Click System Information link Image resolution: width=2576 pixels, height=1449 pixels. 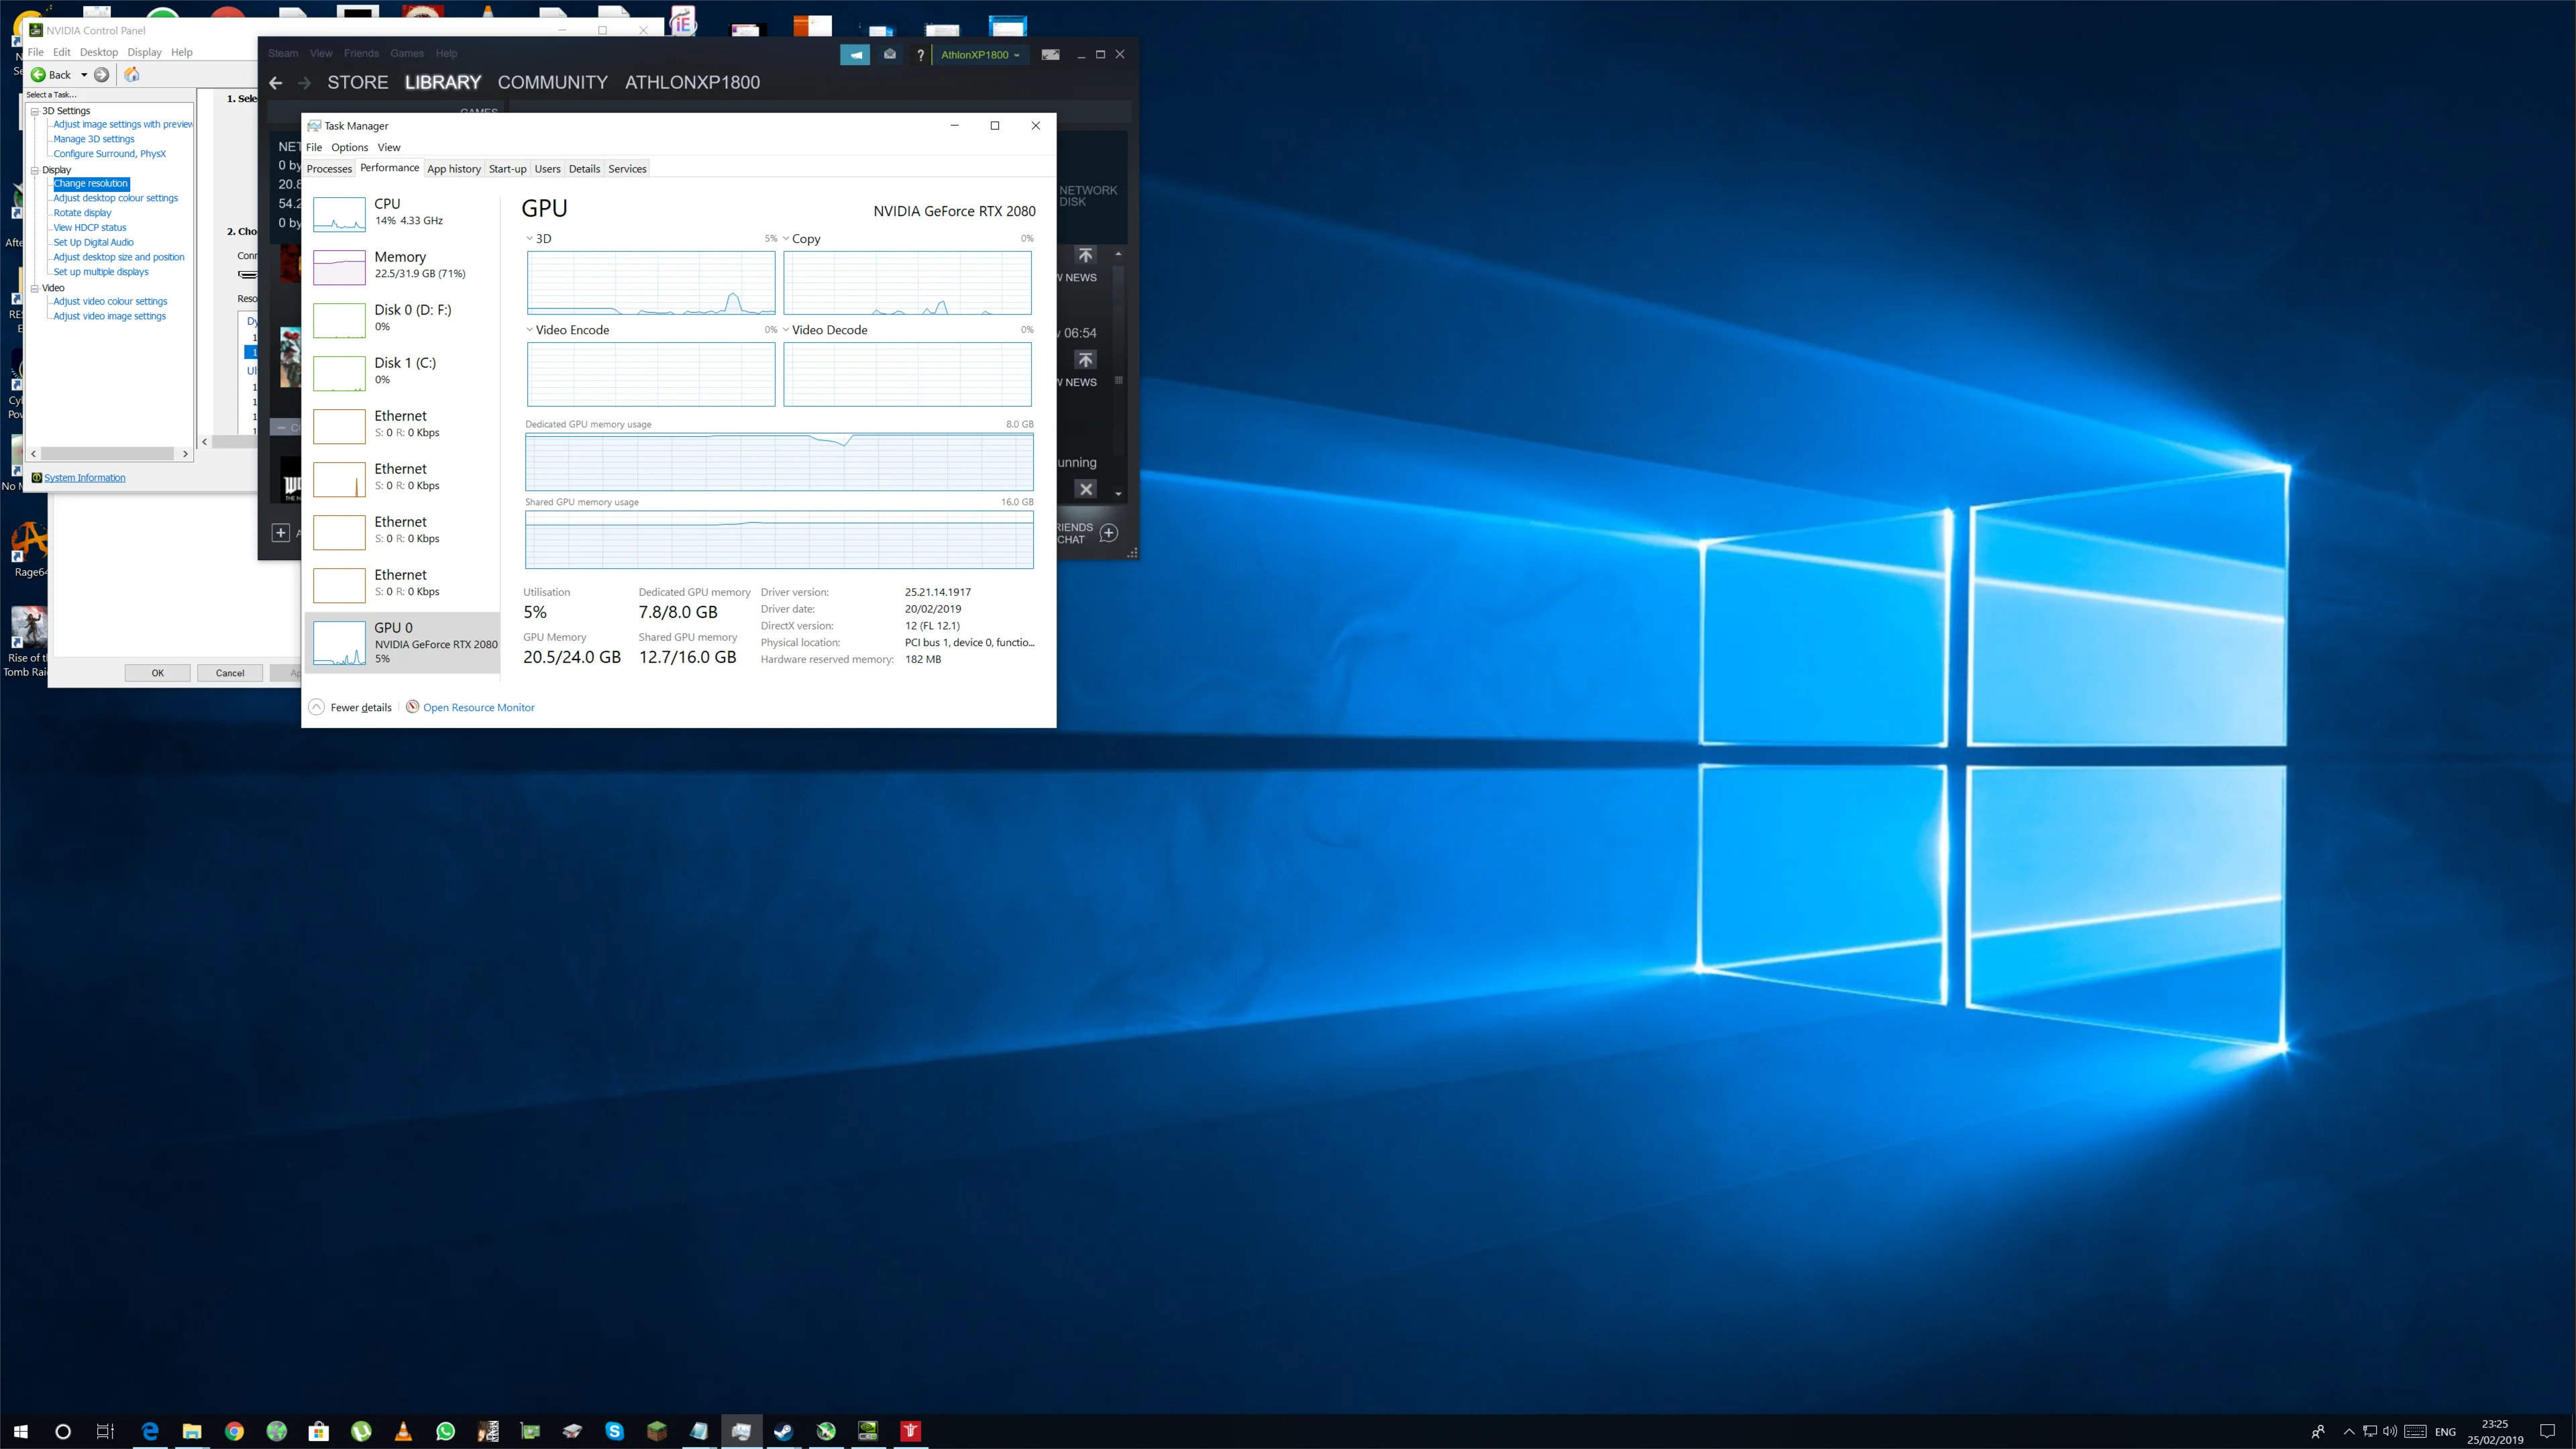point(84,478)
